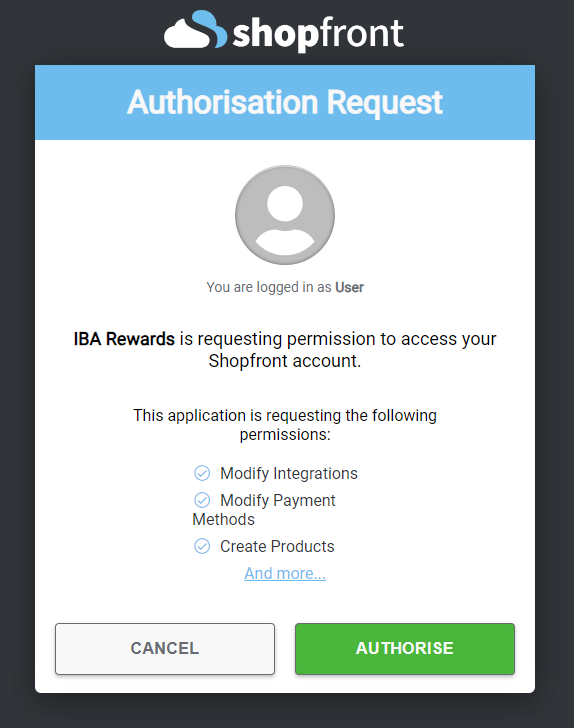Click the bold User username

[349, 287]
